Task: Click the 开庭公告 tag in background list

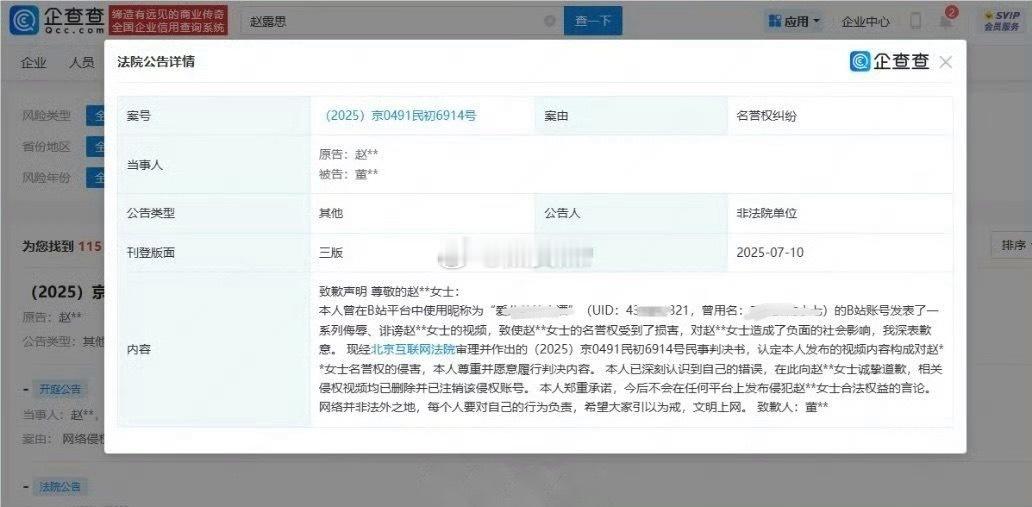Action: [60, 389]
